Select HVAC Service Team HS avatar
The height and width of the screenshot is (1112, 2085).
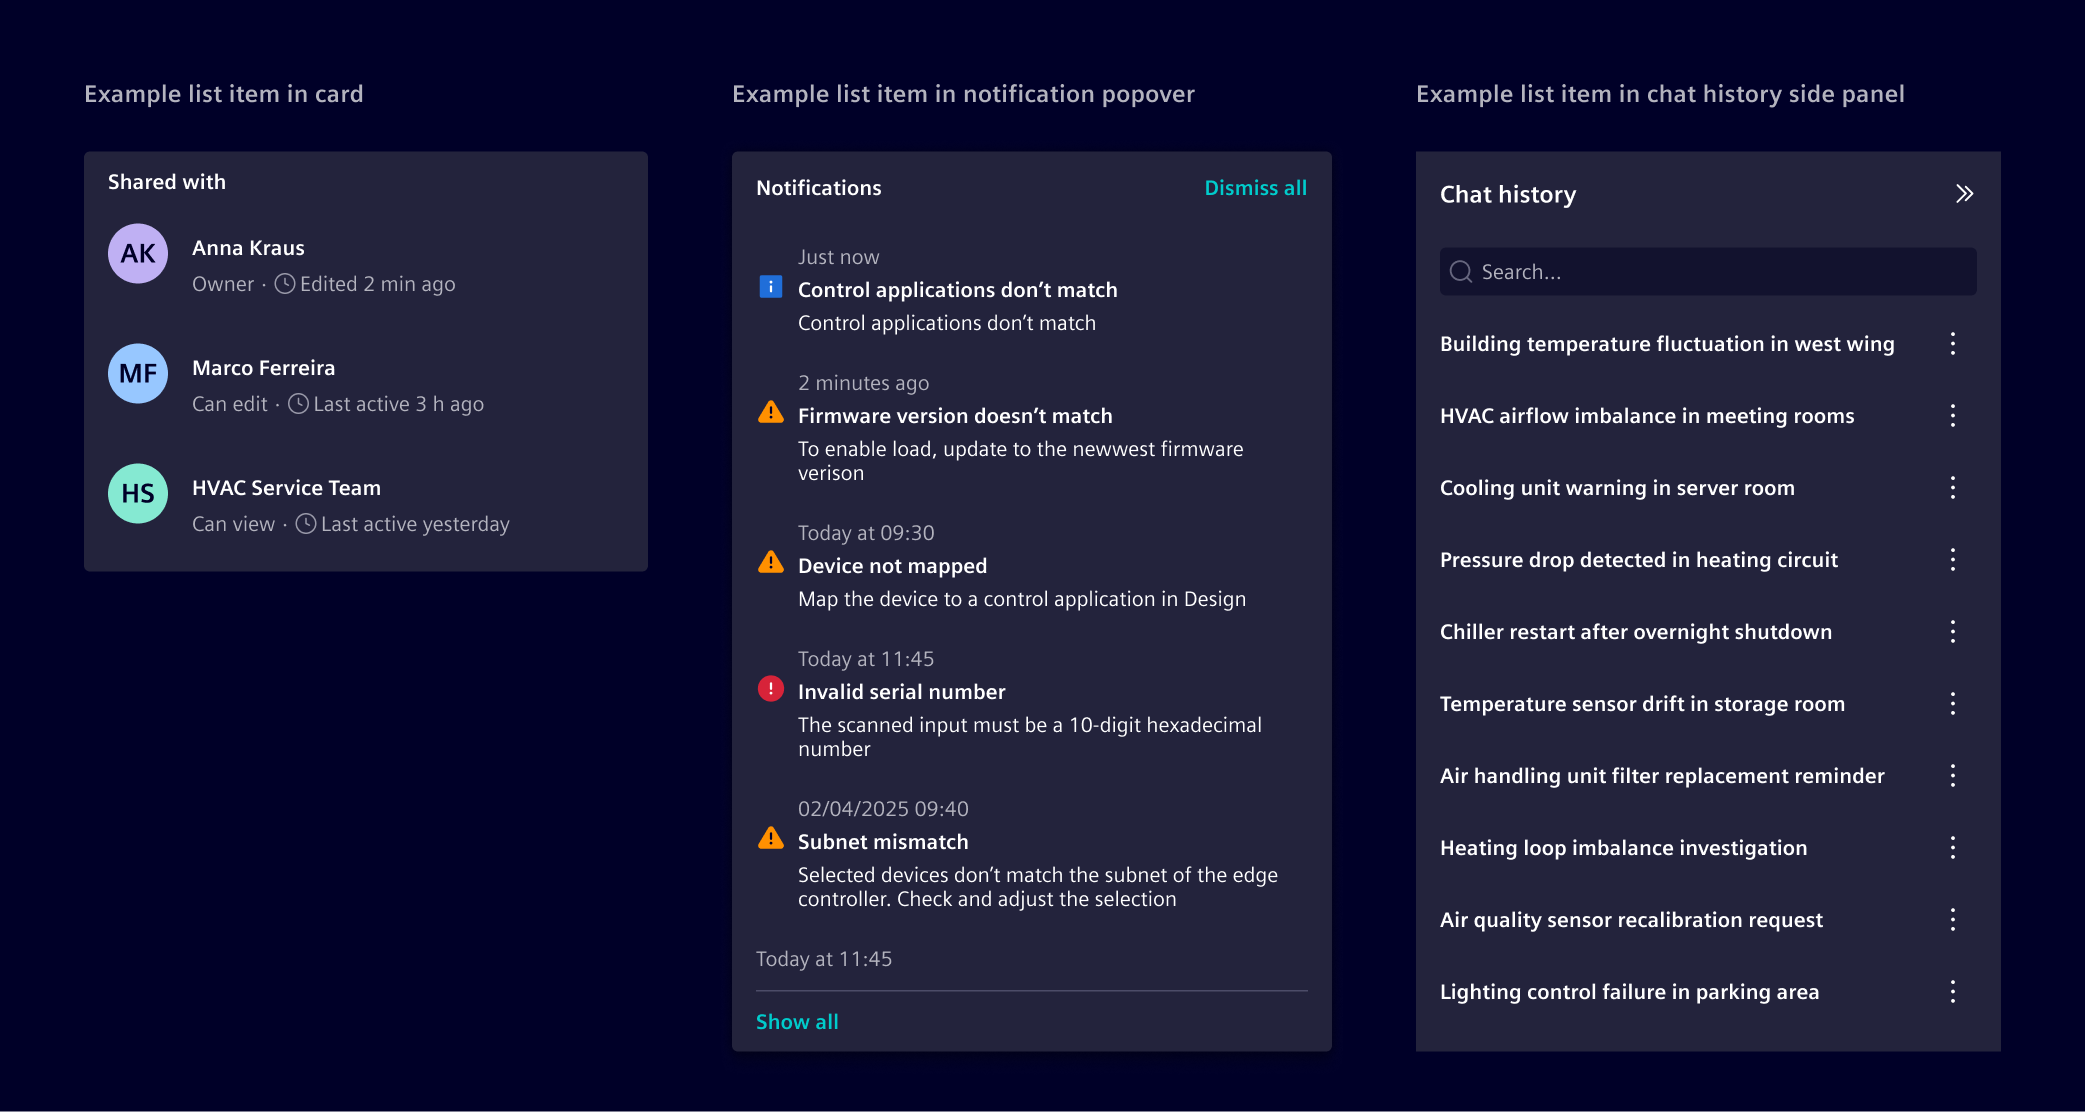click(138, 493)
